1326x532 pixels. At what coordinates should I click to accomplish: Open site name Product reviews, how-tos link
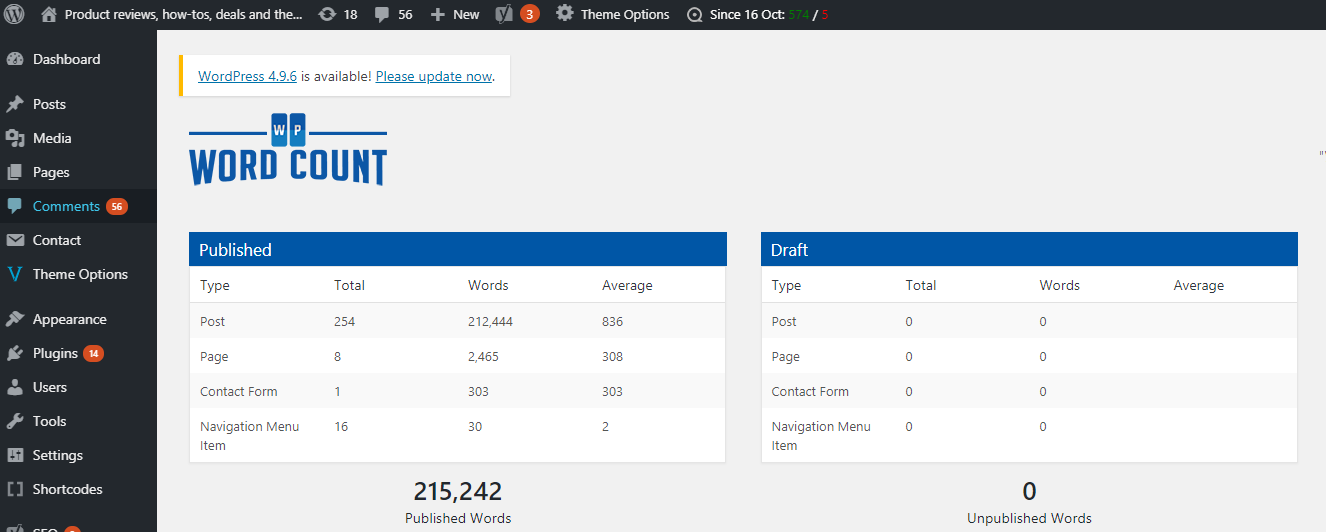[x=183, y=14]
